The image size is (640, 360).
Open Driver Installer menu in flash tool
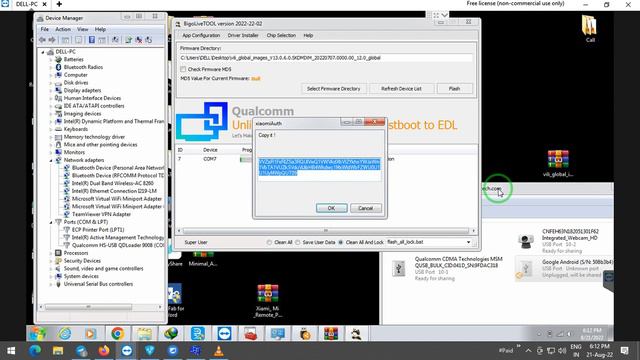pos(243,36)
